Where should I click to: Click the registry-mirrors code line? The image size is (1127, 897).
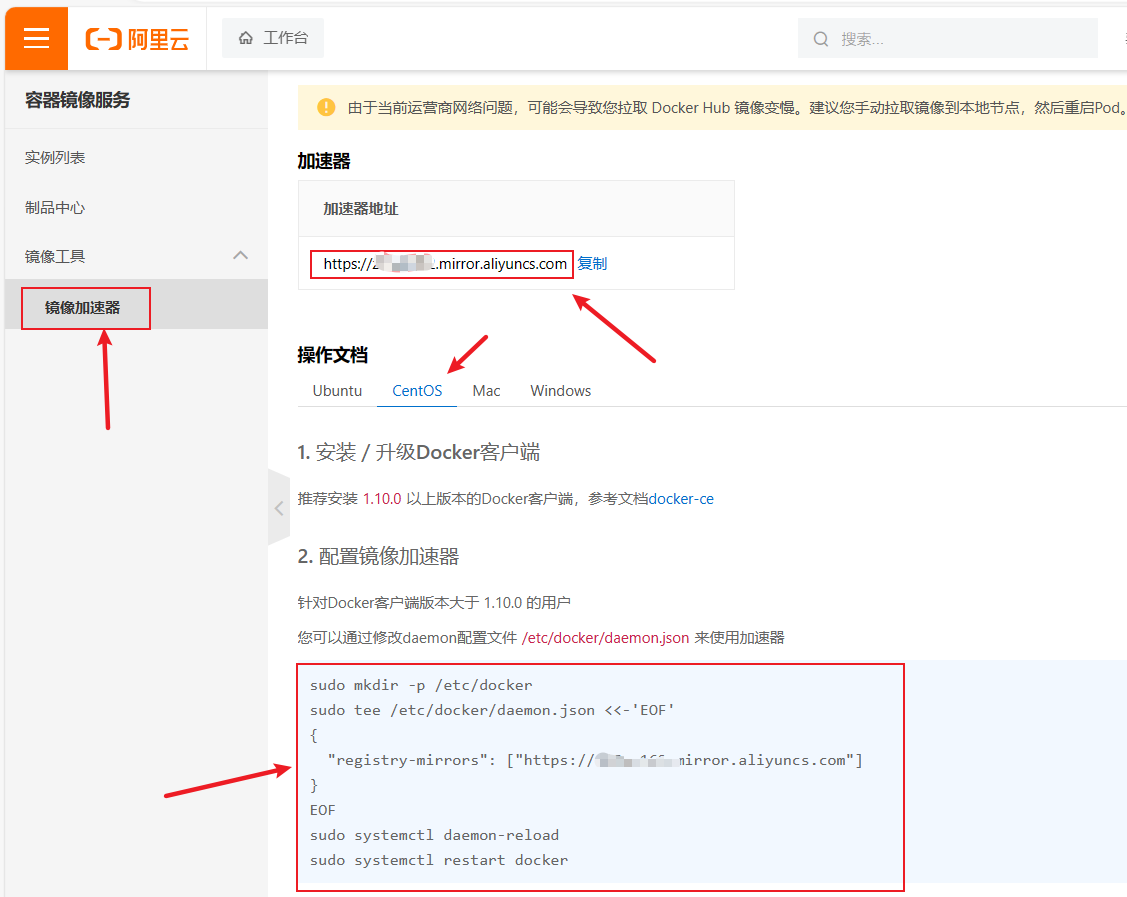pyautogui.click(x=595, y=760)
